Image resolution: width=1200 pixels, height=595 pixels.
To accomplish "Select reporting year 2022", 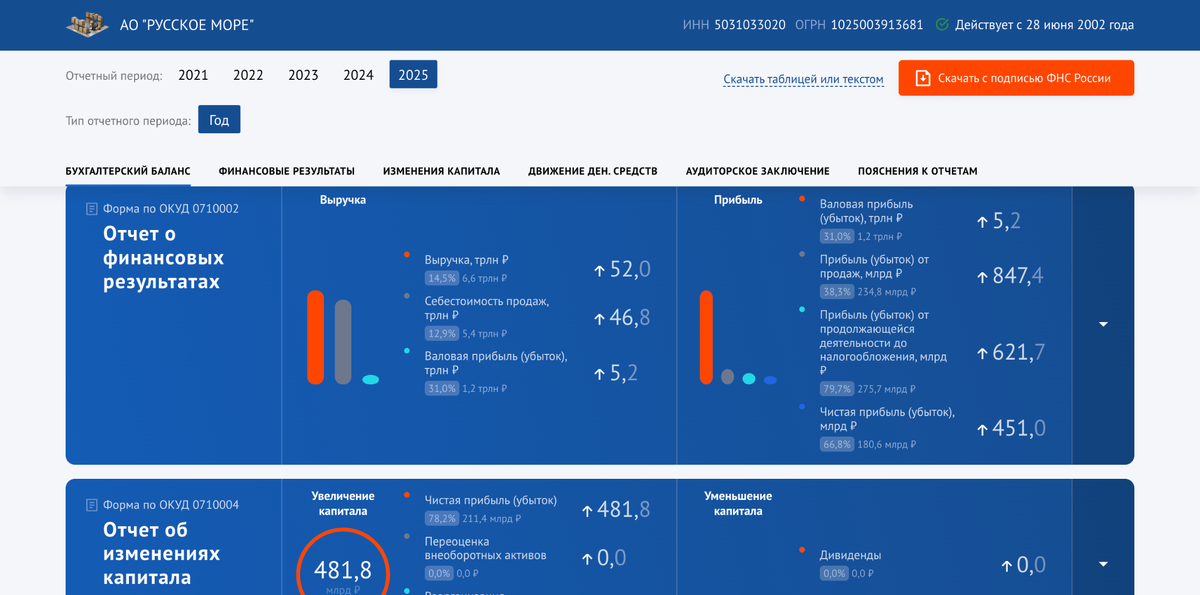I will click(248, 75).
